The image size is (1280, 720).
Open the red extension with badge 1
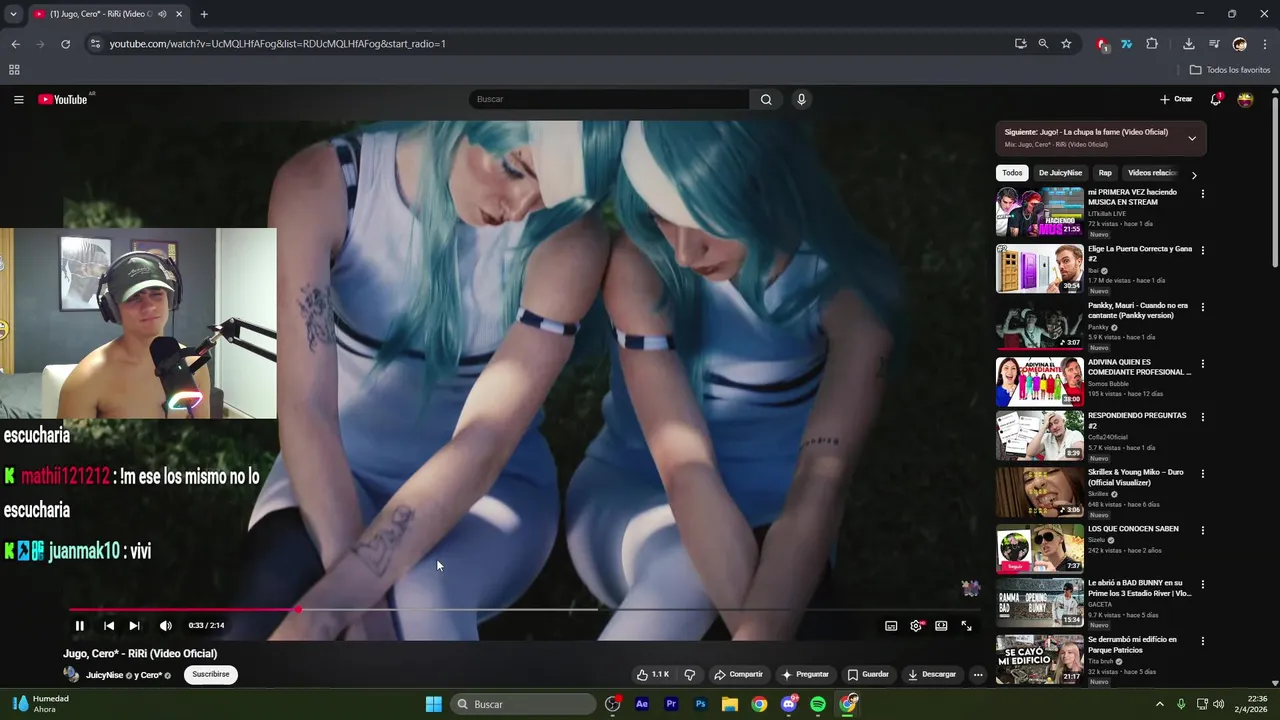click(1101, 44)
